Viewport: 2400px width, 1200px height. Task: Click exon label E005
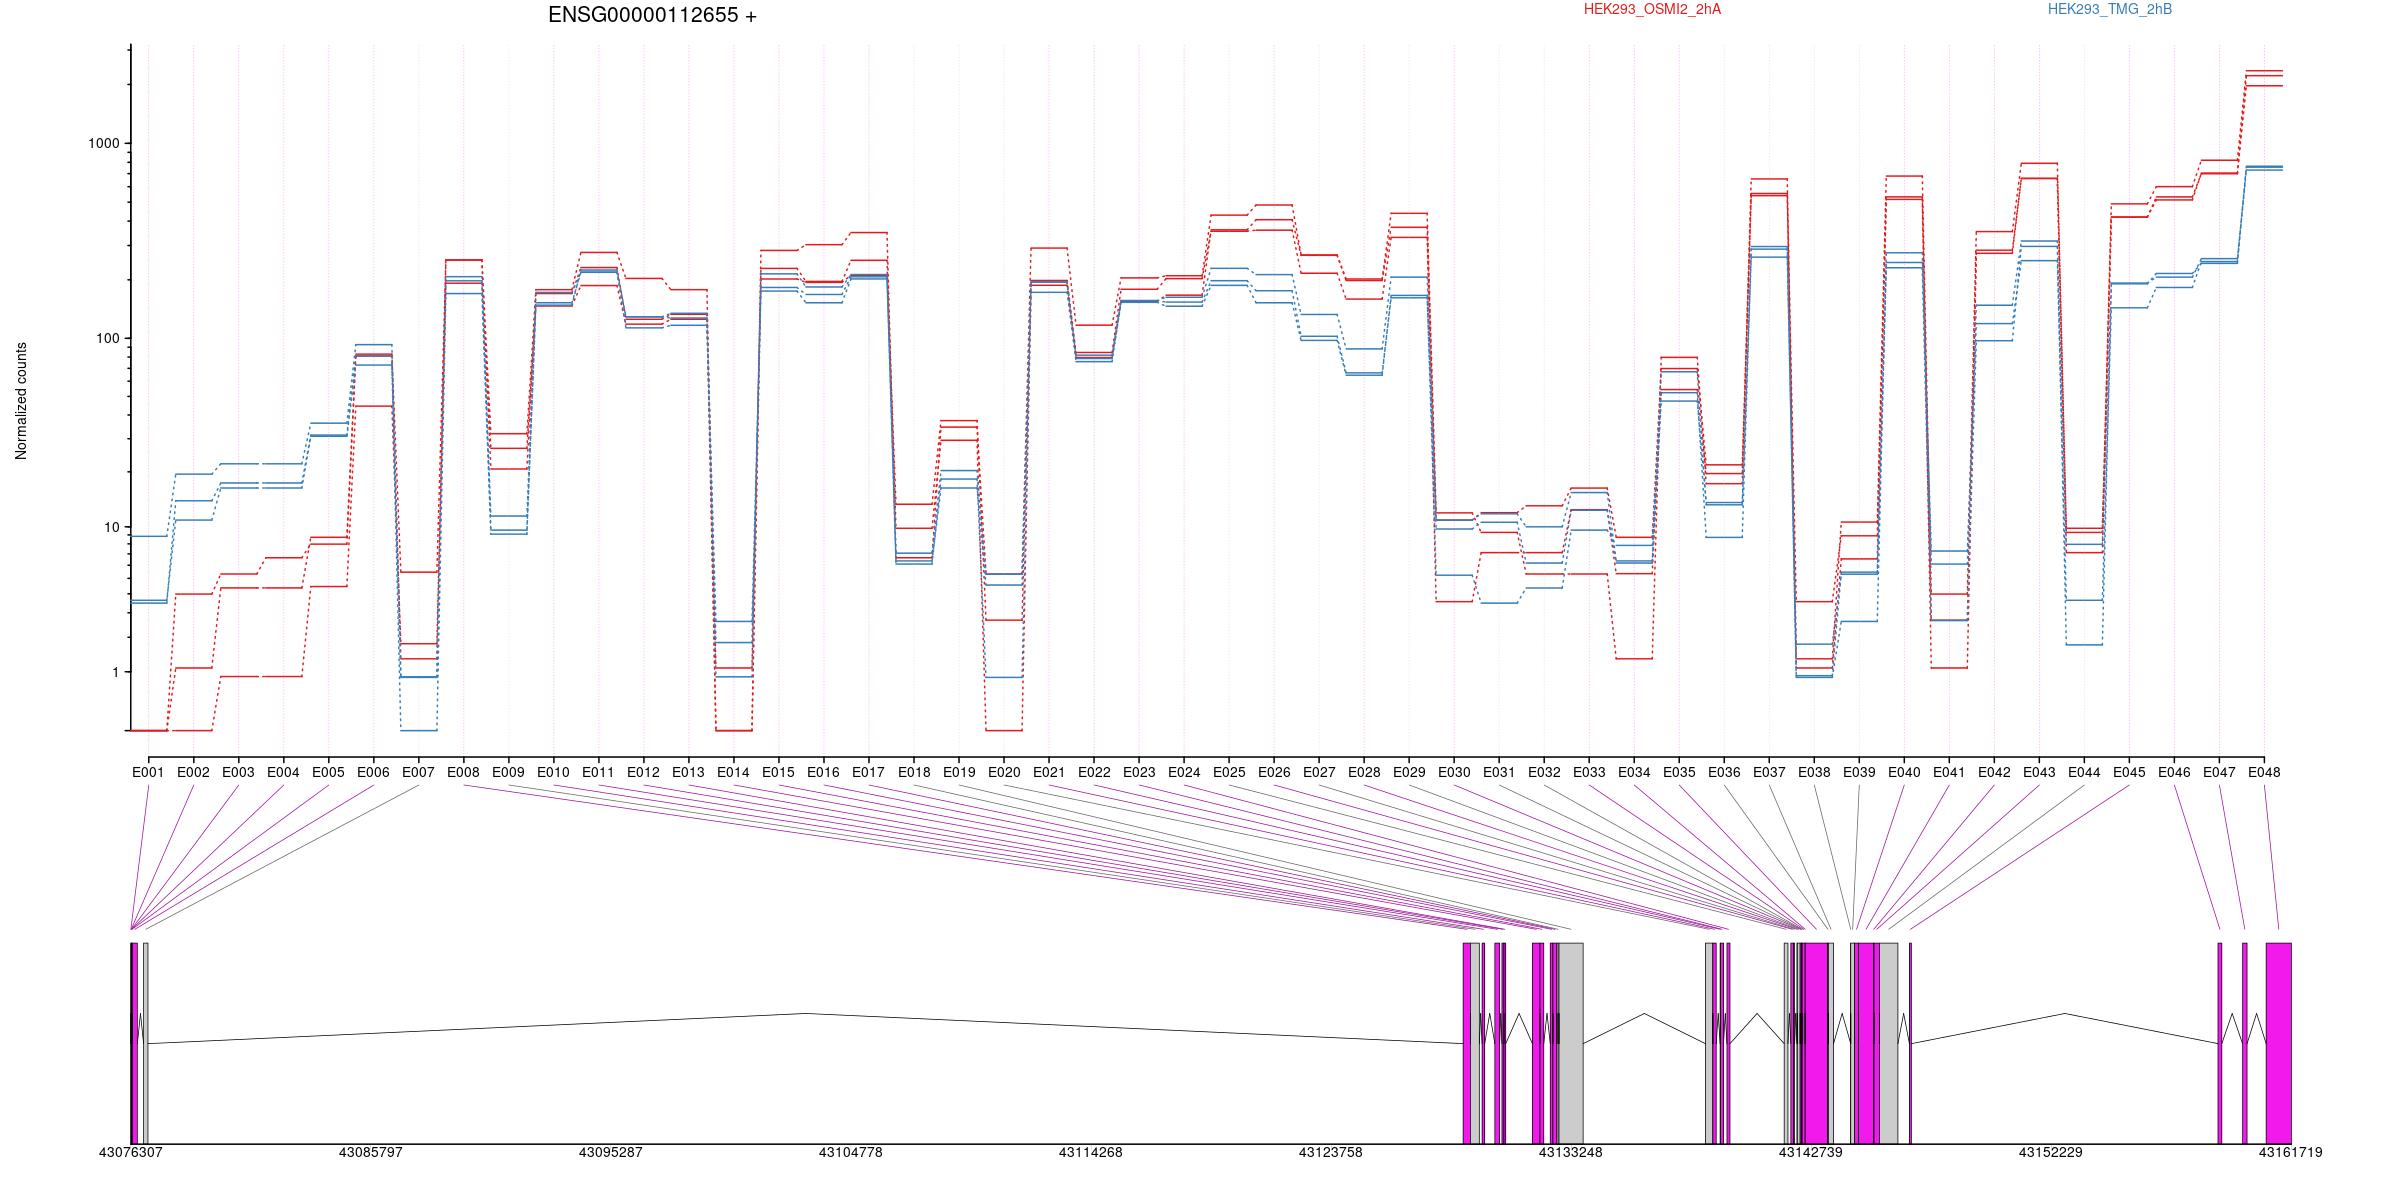(x=328, y=772)
